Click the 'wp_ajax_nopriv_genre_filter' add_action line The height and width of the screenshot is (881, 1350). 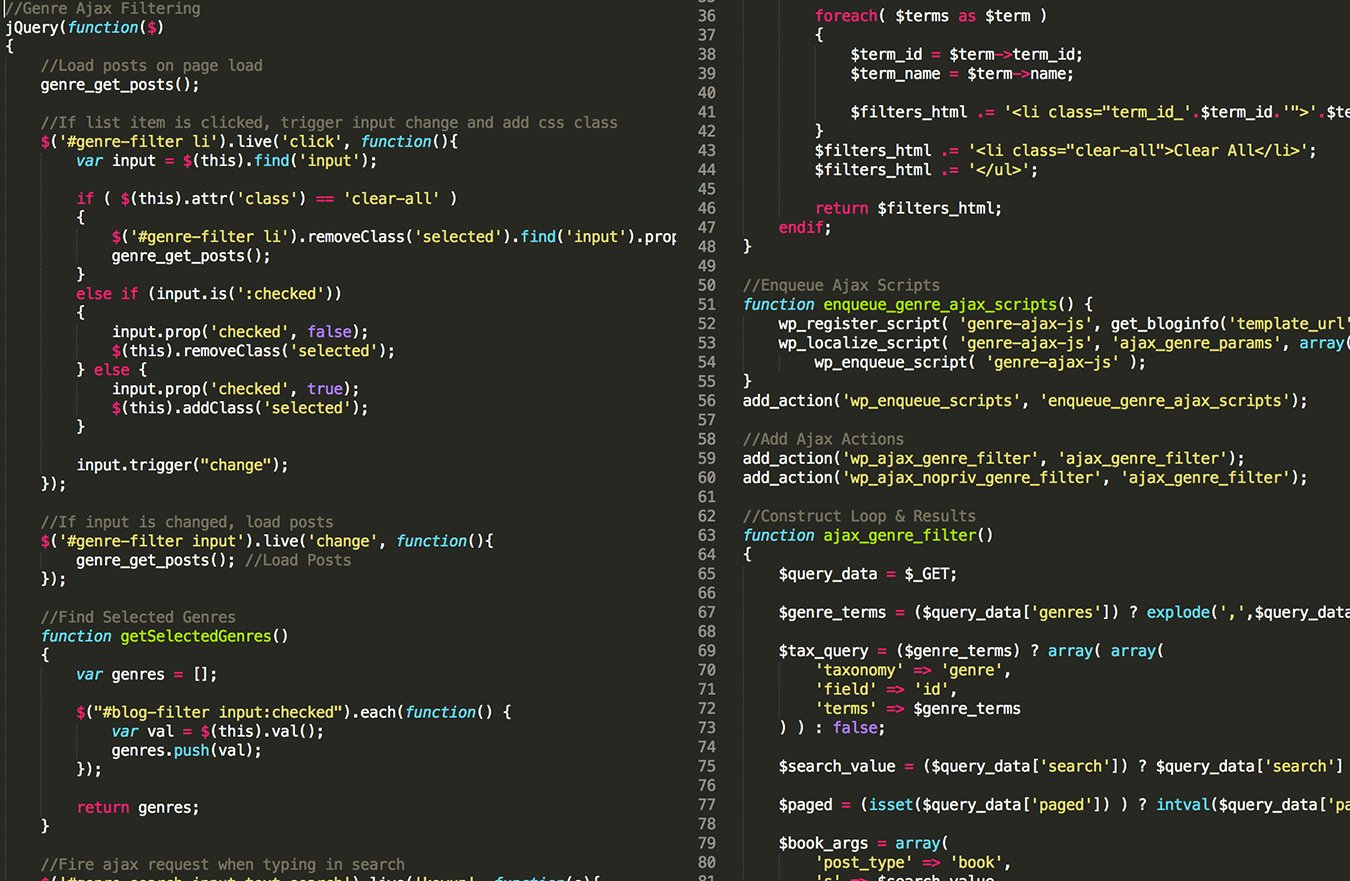pyautogui.click(x=1025, y=477)
